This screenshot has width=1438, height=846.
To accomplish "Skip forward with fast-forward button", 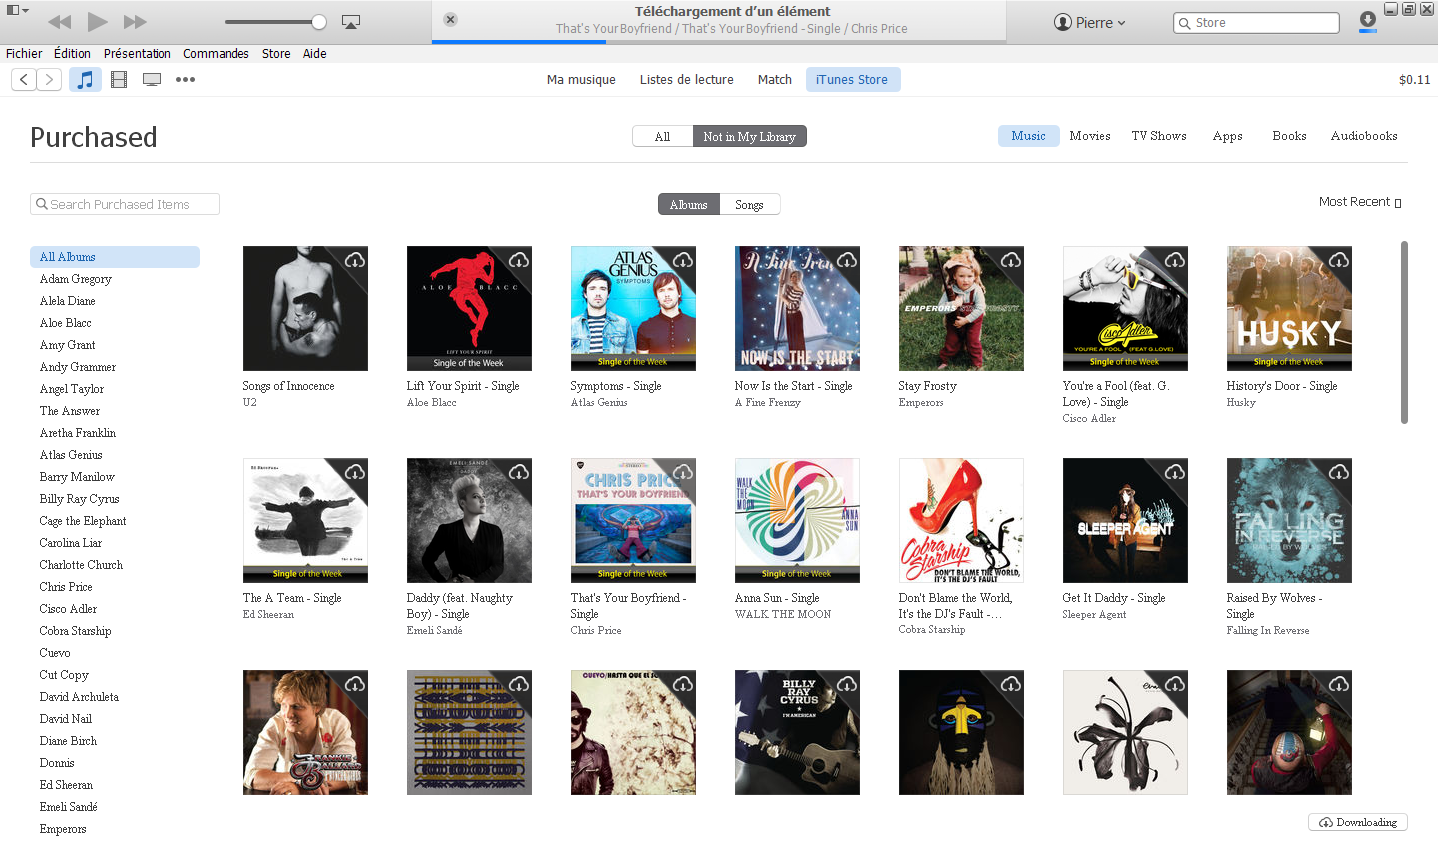I will click(x=135, y=22).
